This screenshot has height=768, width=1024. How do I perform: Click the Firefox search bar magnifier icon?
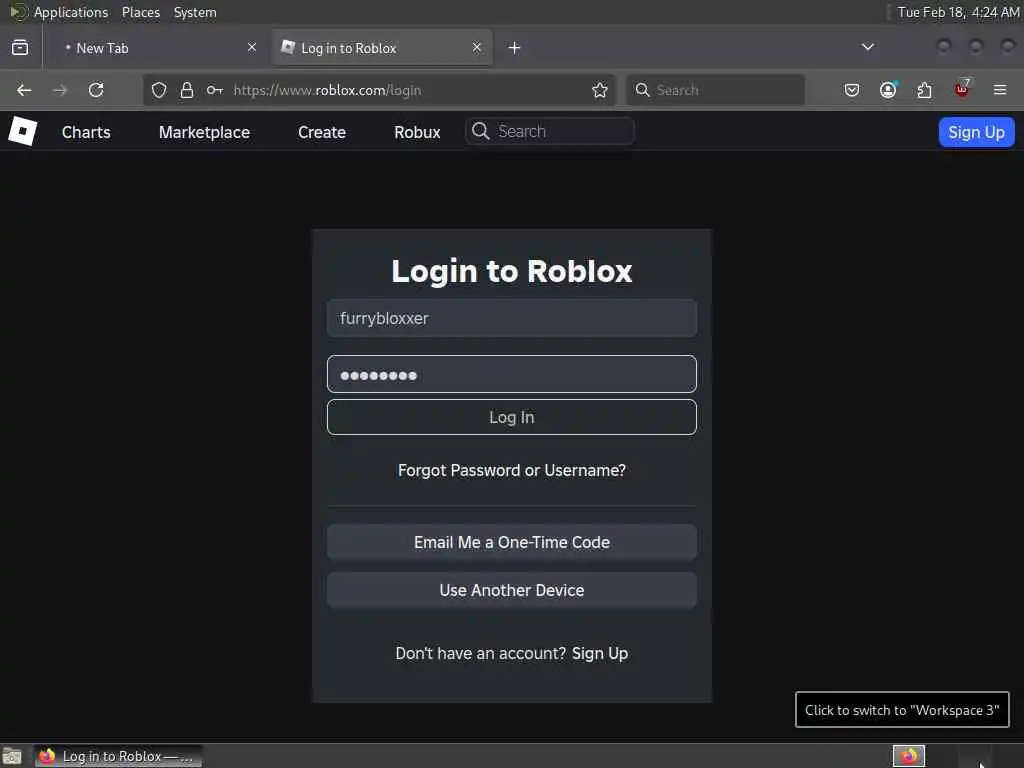point(643,90)
